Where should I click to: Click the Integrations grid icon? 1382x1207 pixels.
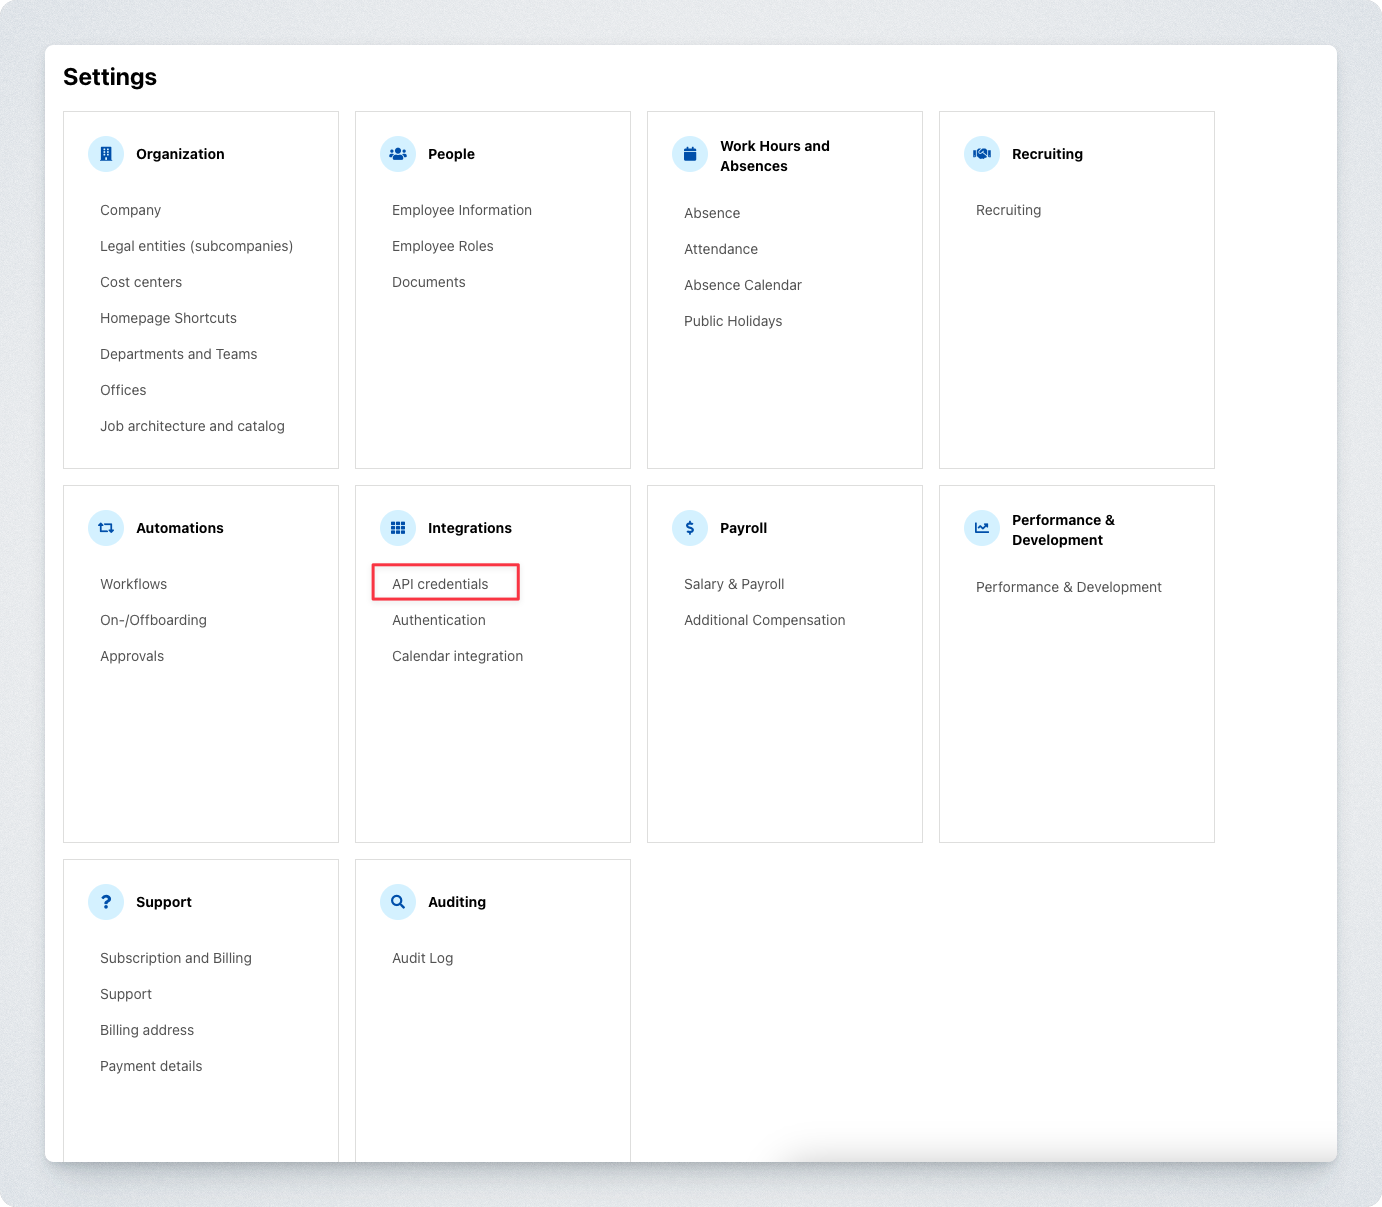point(398,528)
